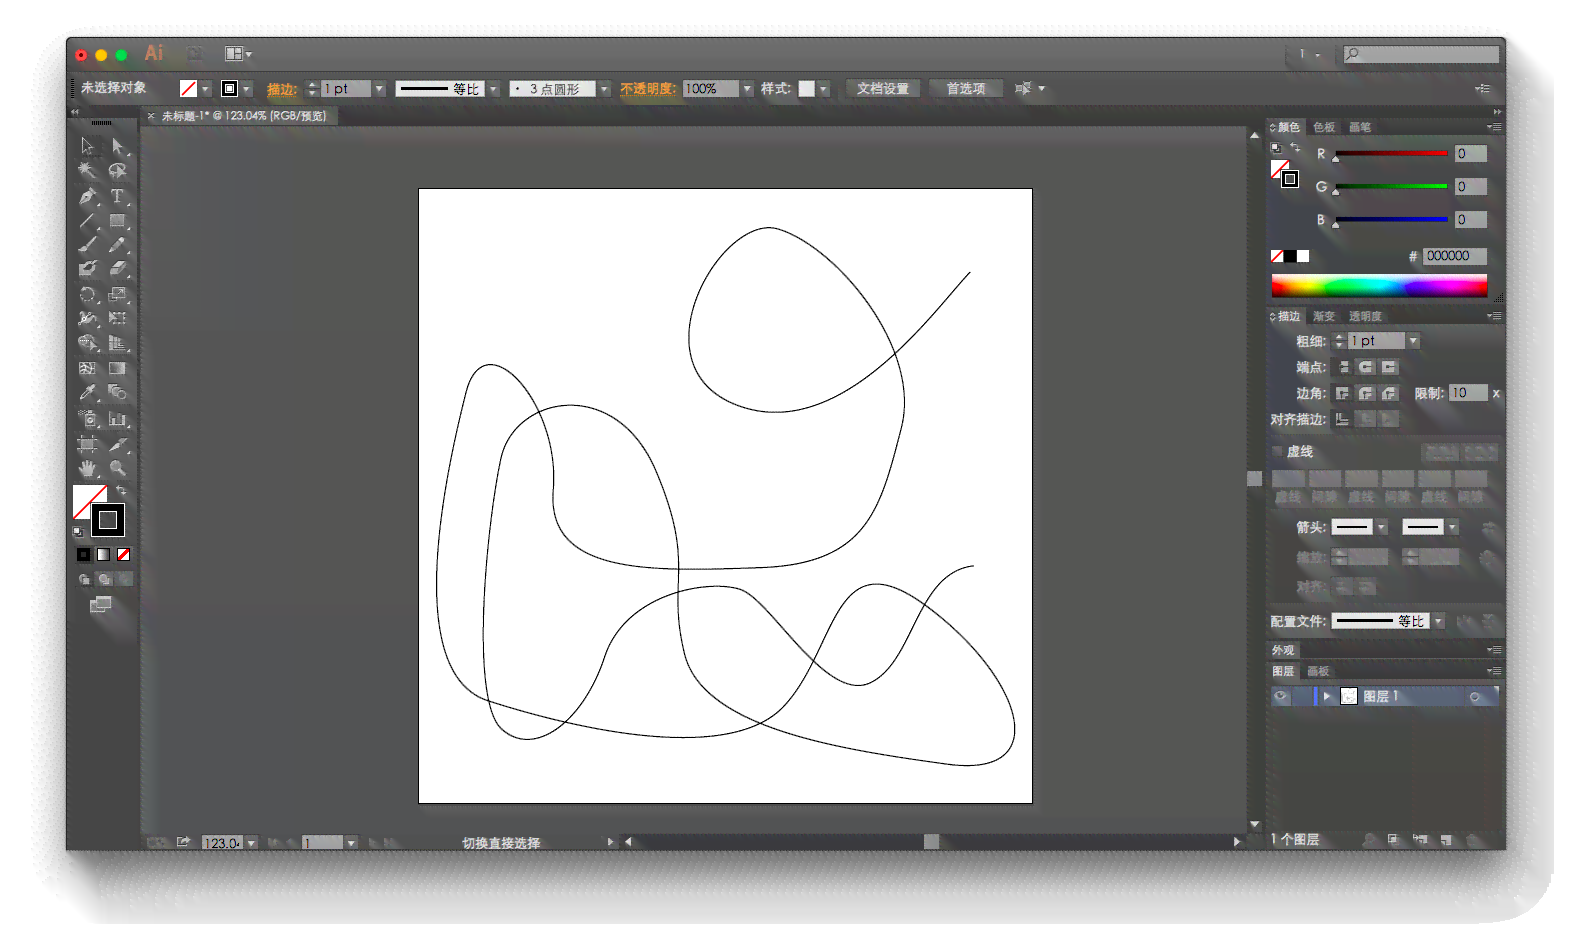The image size is (1572, 940).
Task: Select round cap for 端点
Action: (x=1366, y=367)
